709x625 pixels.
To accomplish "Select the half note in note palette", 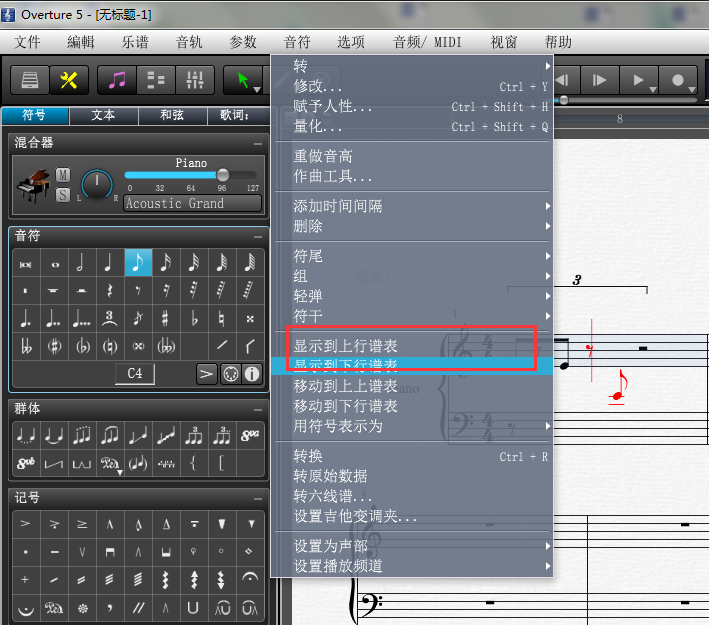I will tap(82, 262).
